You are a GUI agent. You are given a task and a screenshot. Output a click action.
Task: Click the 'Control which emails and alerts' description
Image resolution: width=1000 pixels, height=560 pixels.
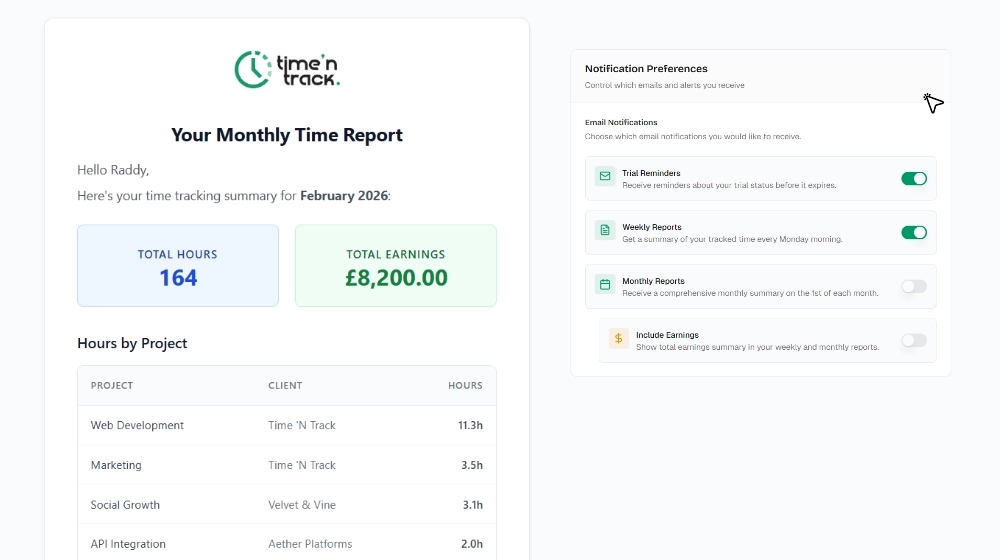coord(665,85)
